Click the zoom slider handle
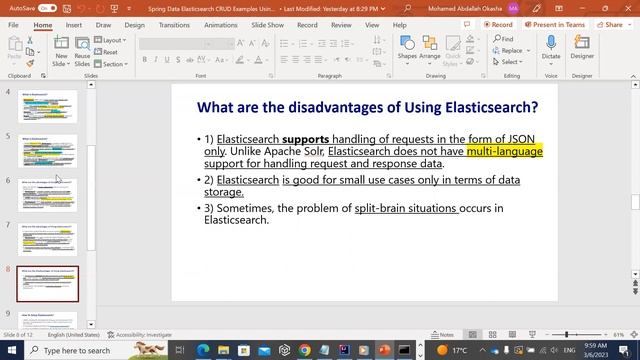This screenshot has height=360, width=640. point(567,334)
